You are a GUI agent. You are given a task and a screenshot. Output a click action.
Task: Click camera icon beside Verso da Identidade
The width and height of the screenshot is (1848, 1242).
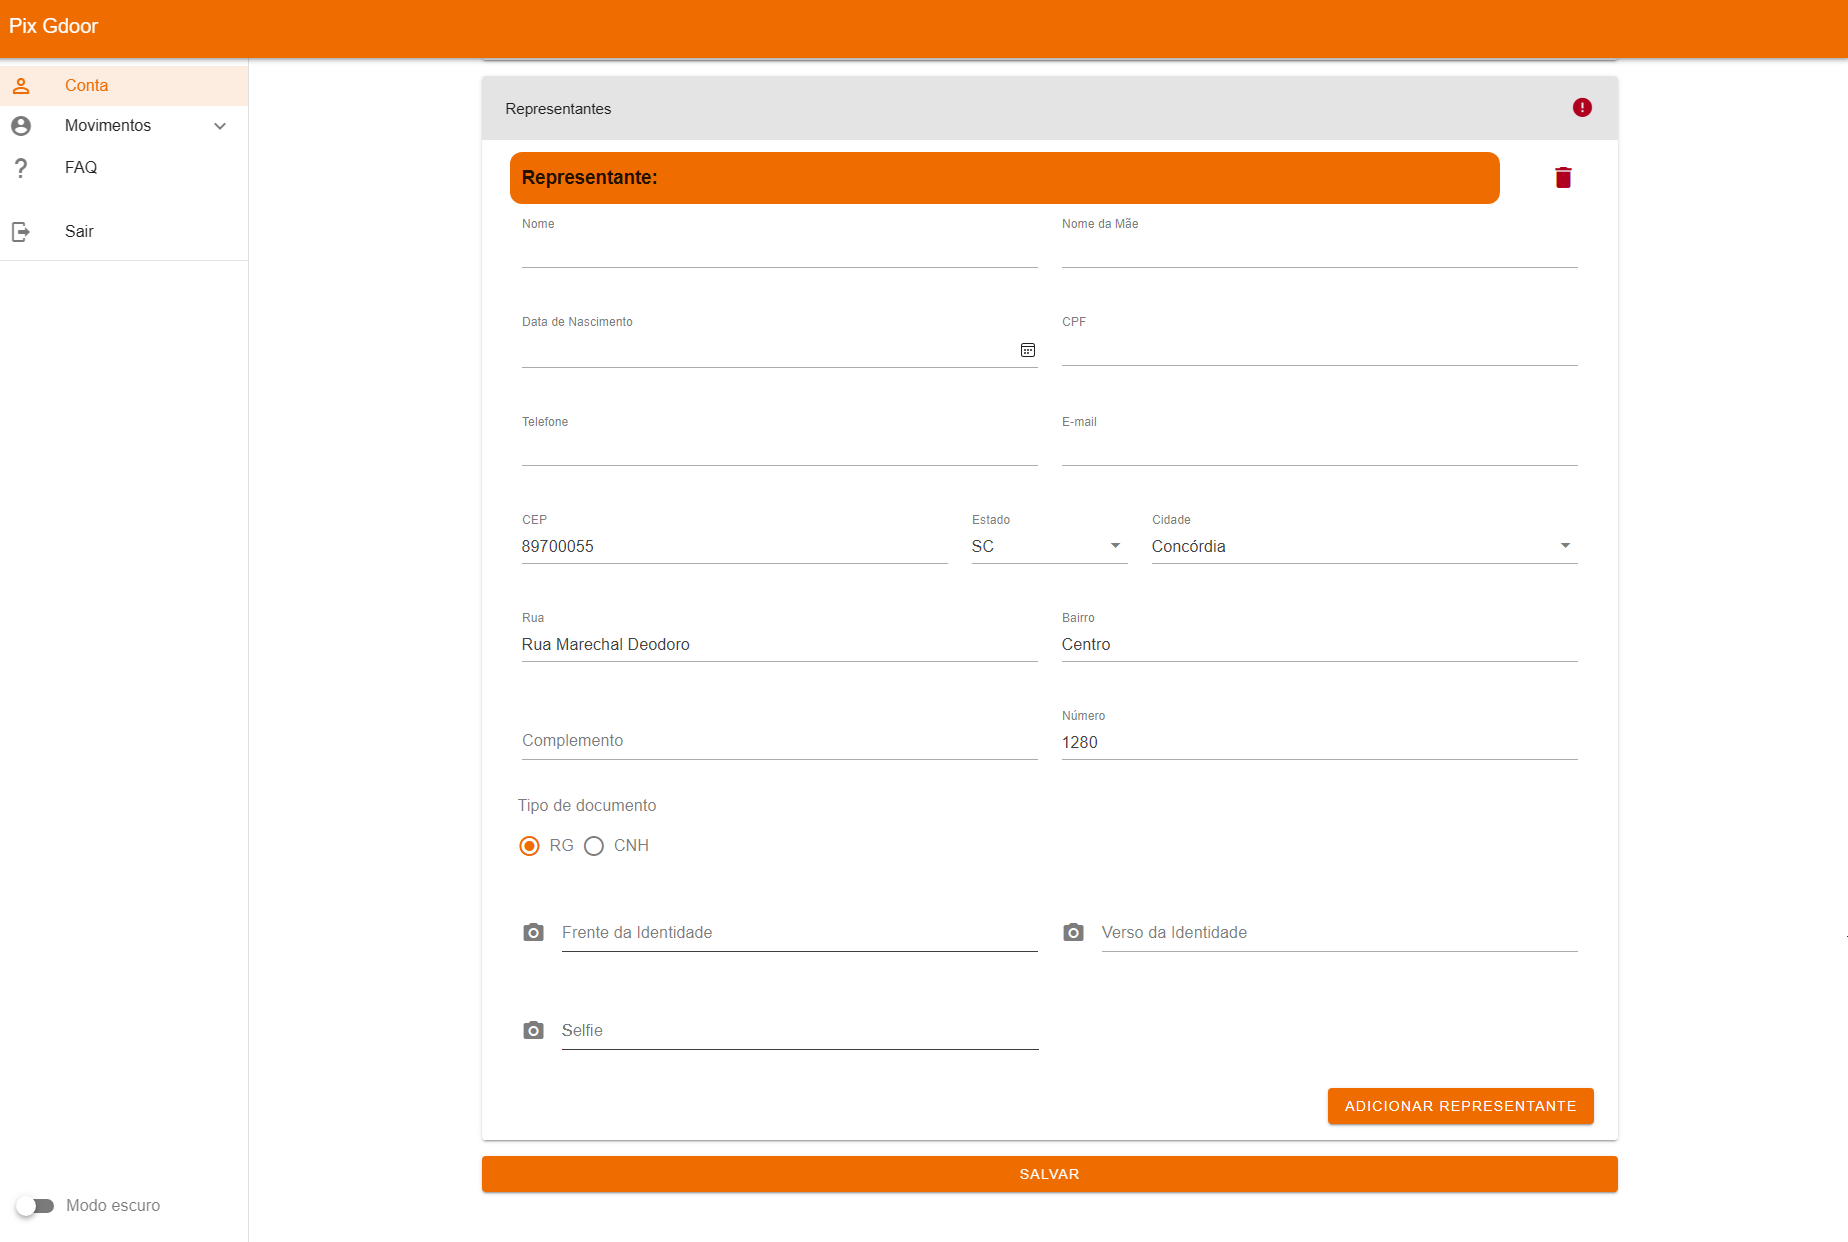tap(1073, 932)
